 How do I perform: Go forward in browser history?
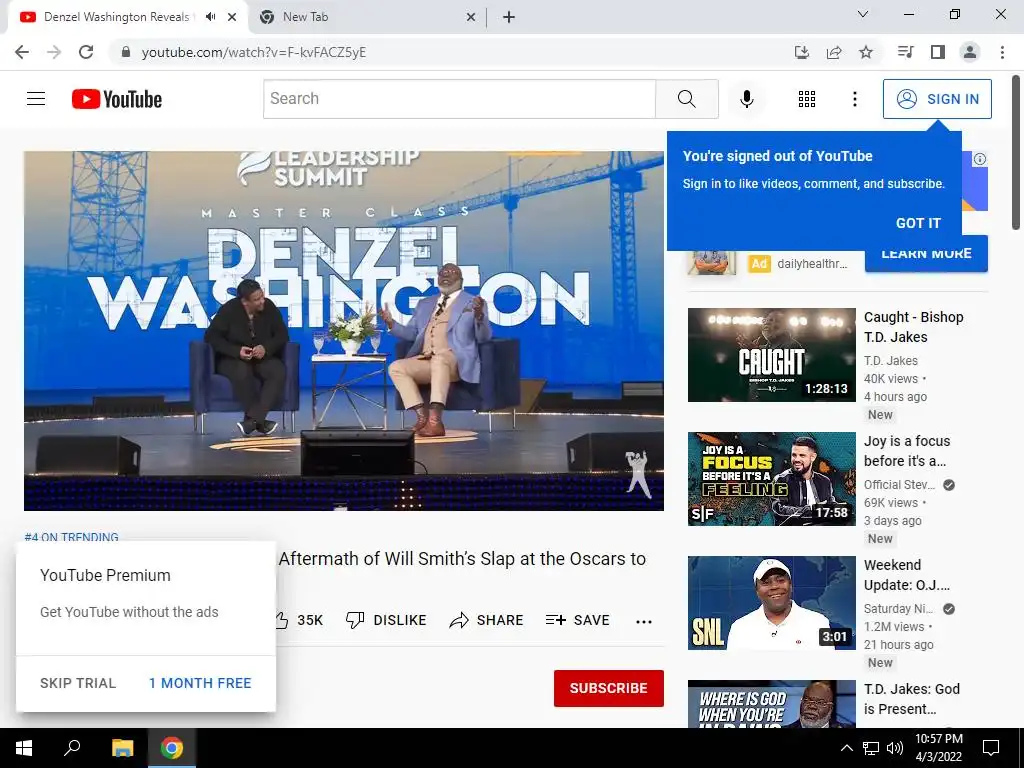click(x=54, y=52)
